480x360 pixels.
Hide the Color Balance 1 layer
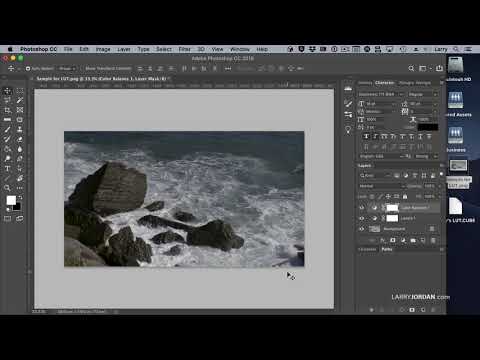point(362,208)
